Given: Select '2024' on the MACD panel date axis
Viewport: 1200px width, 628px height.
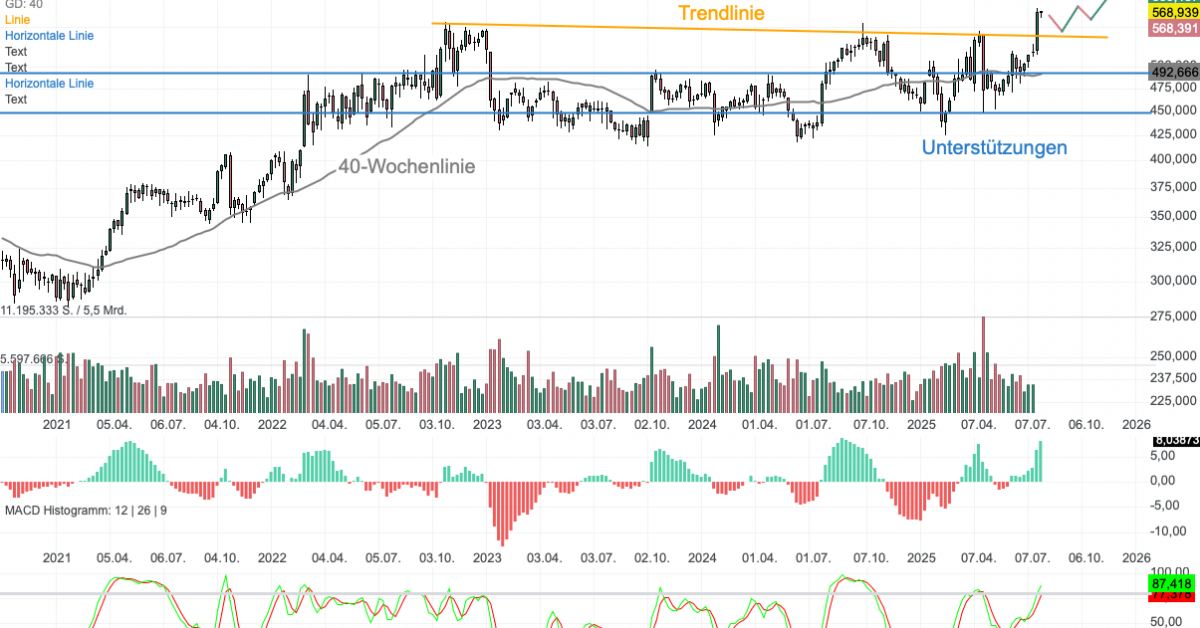Looking at the screenshot, I should [x=702, y=558].
